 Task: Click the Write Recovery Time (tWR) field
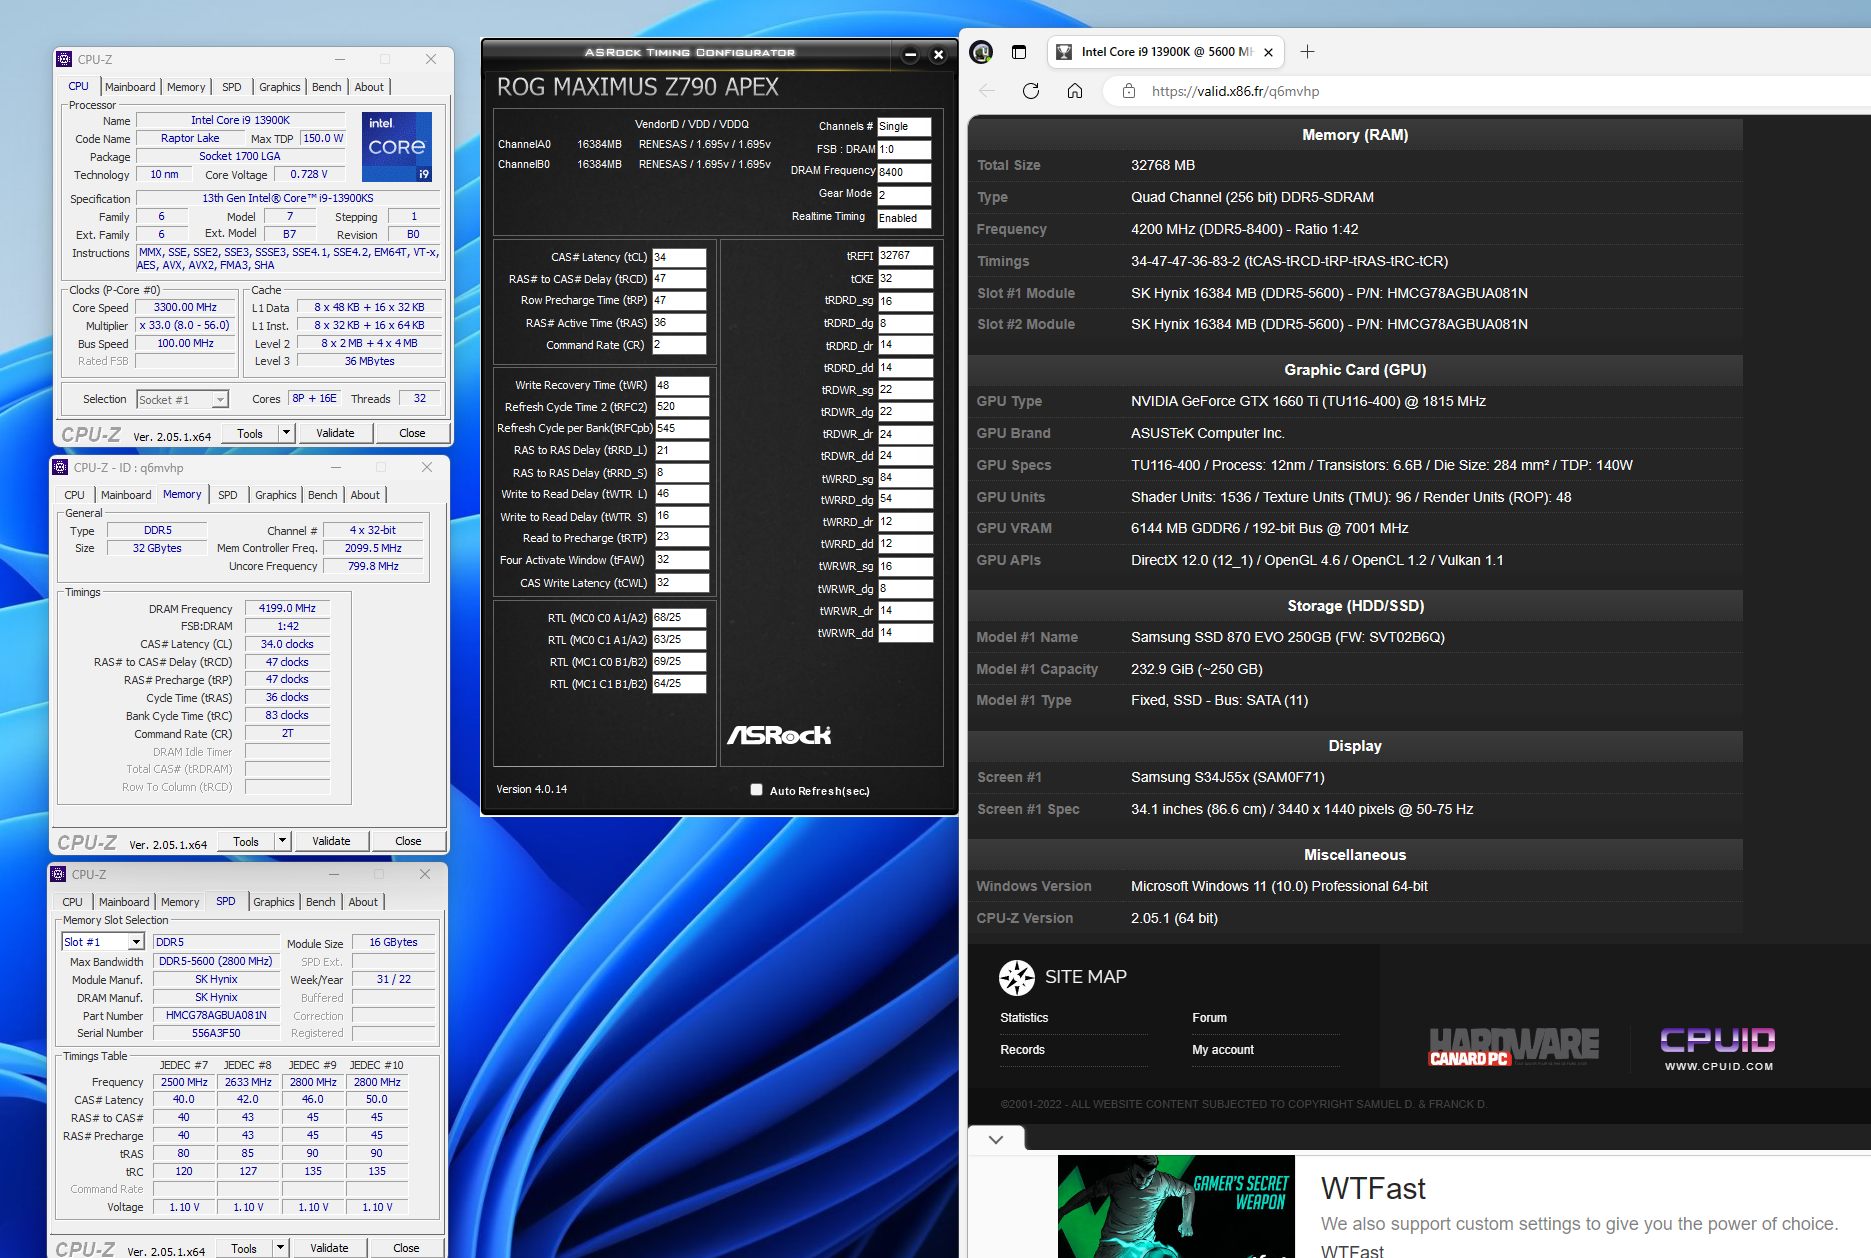(682, 385)
